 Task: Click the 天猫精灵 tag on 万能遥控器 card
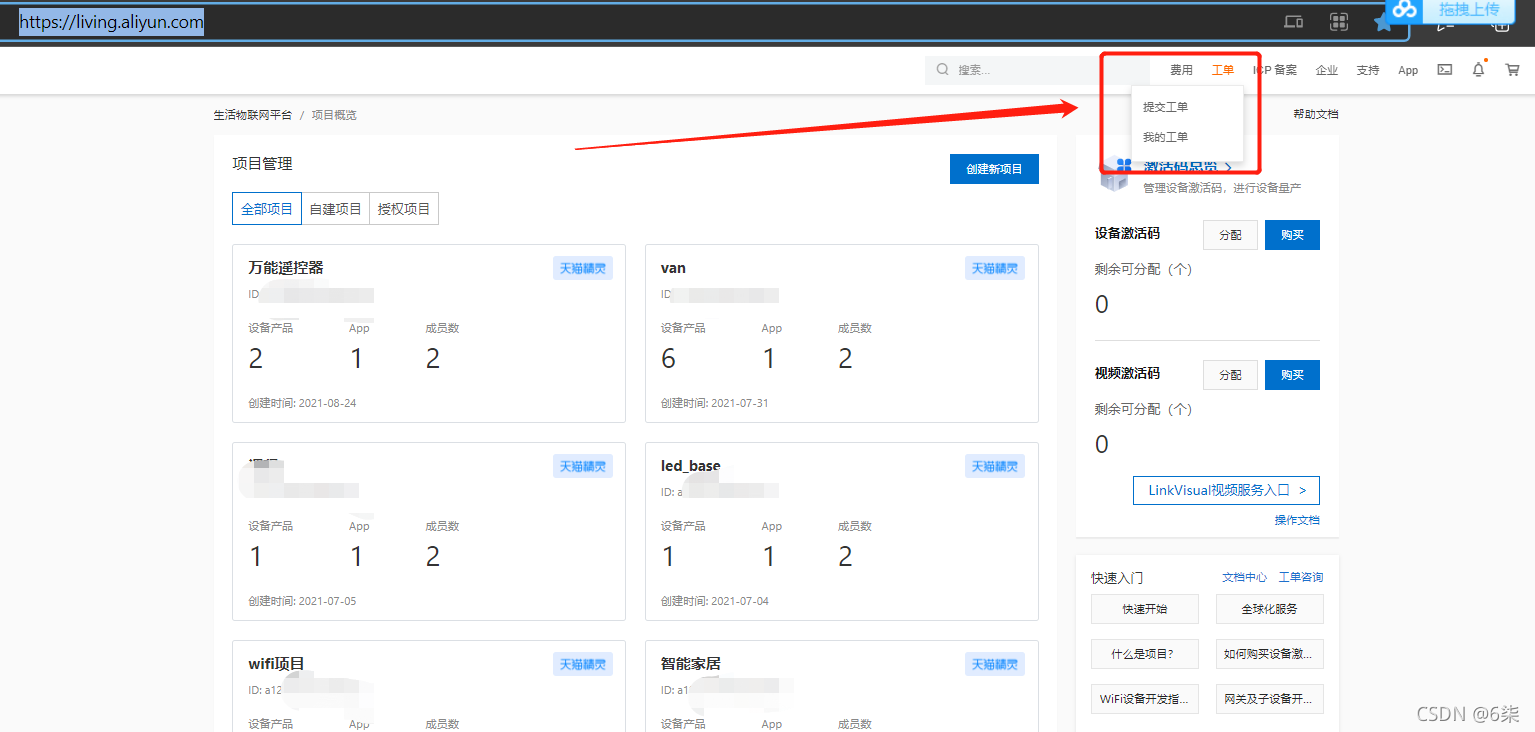click(x=582, y=268)
